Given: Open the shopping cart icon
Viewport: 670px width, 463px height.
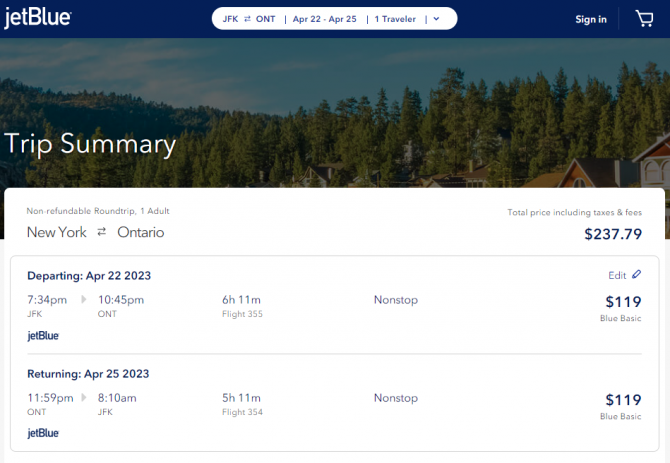Looking at the screenshot, I should click(644, 19).
